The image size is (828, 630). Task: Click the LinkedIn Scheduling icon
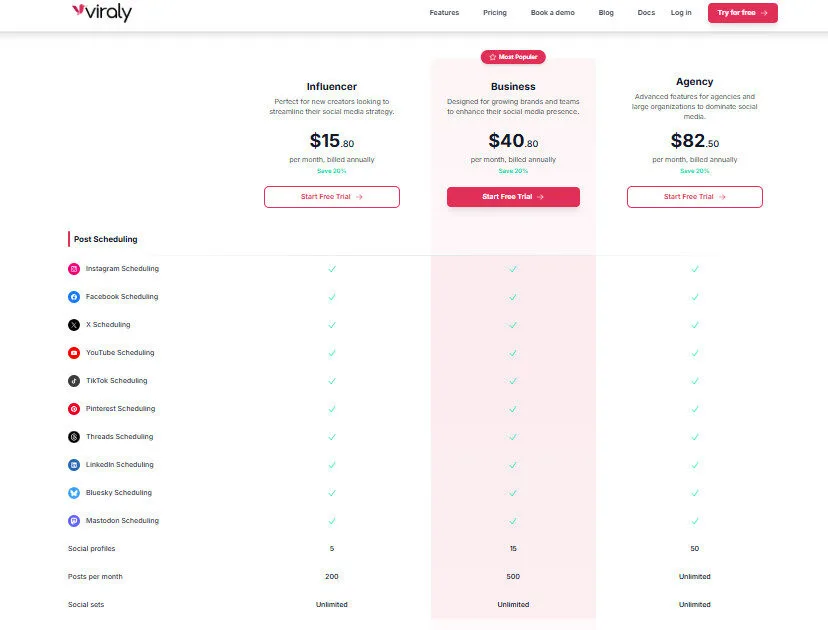click(71, 464)
